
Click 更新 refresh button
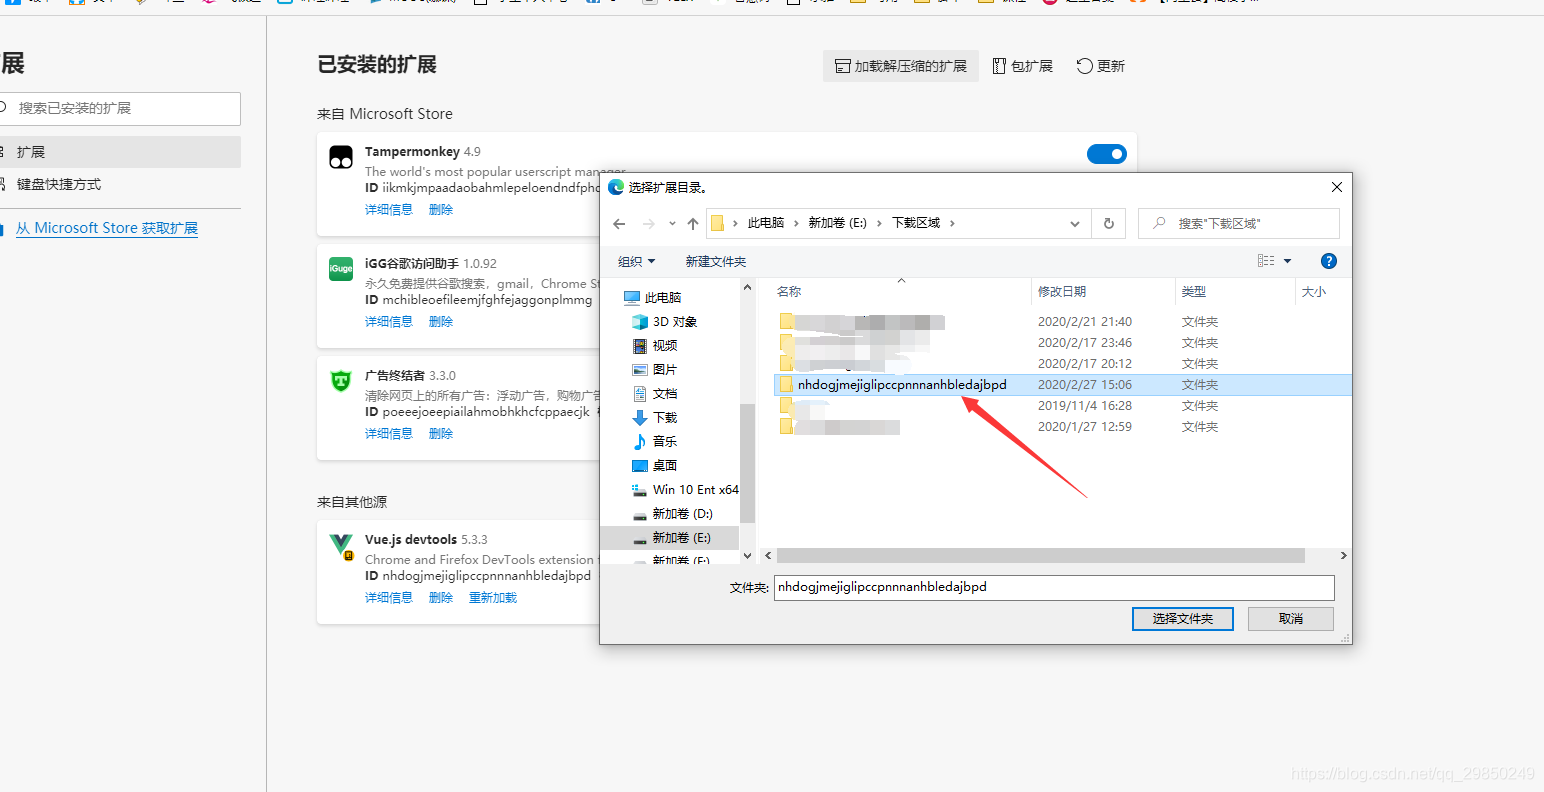tap(1101, 66)
